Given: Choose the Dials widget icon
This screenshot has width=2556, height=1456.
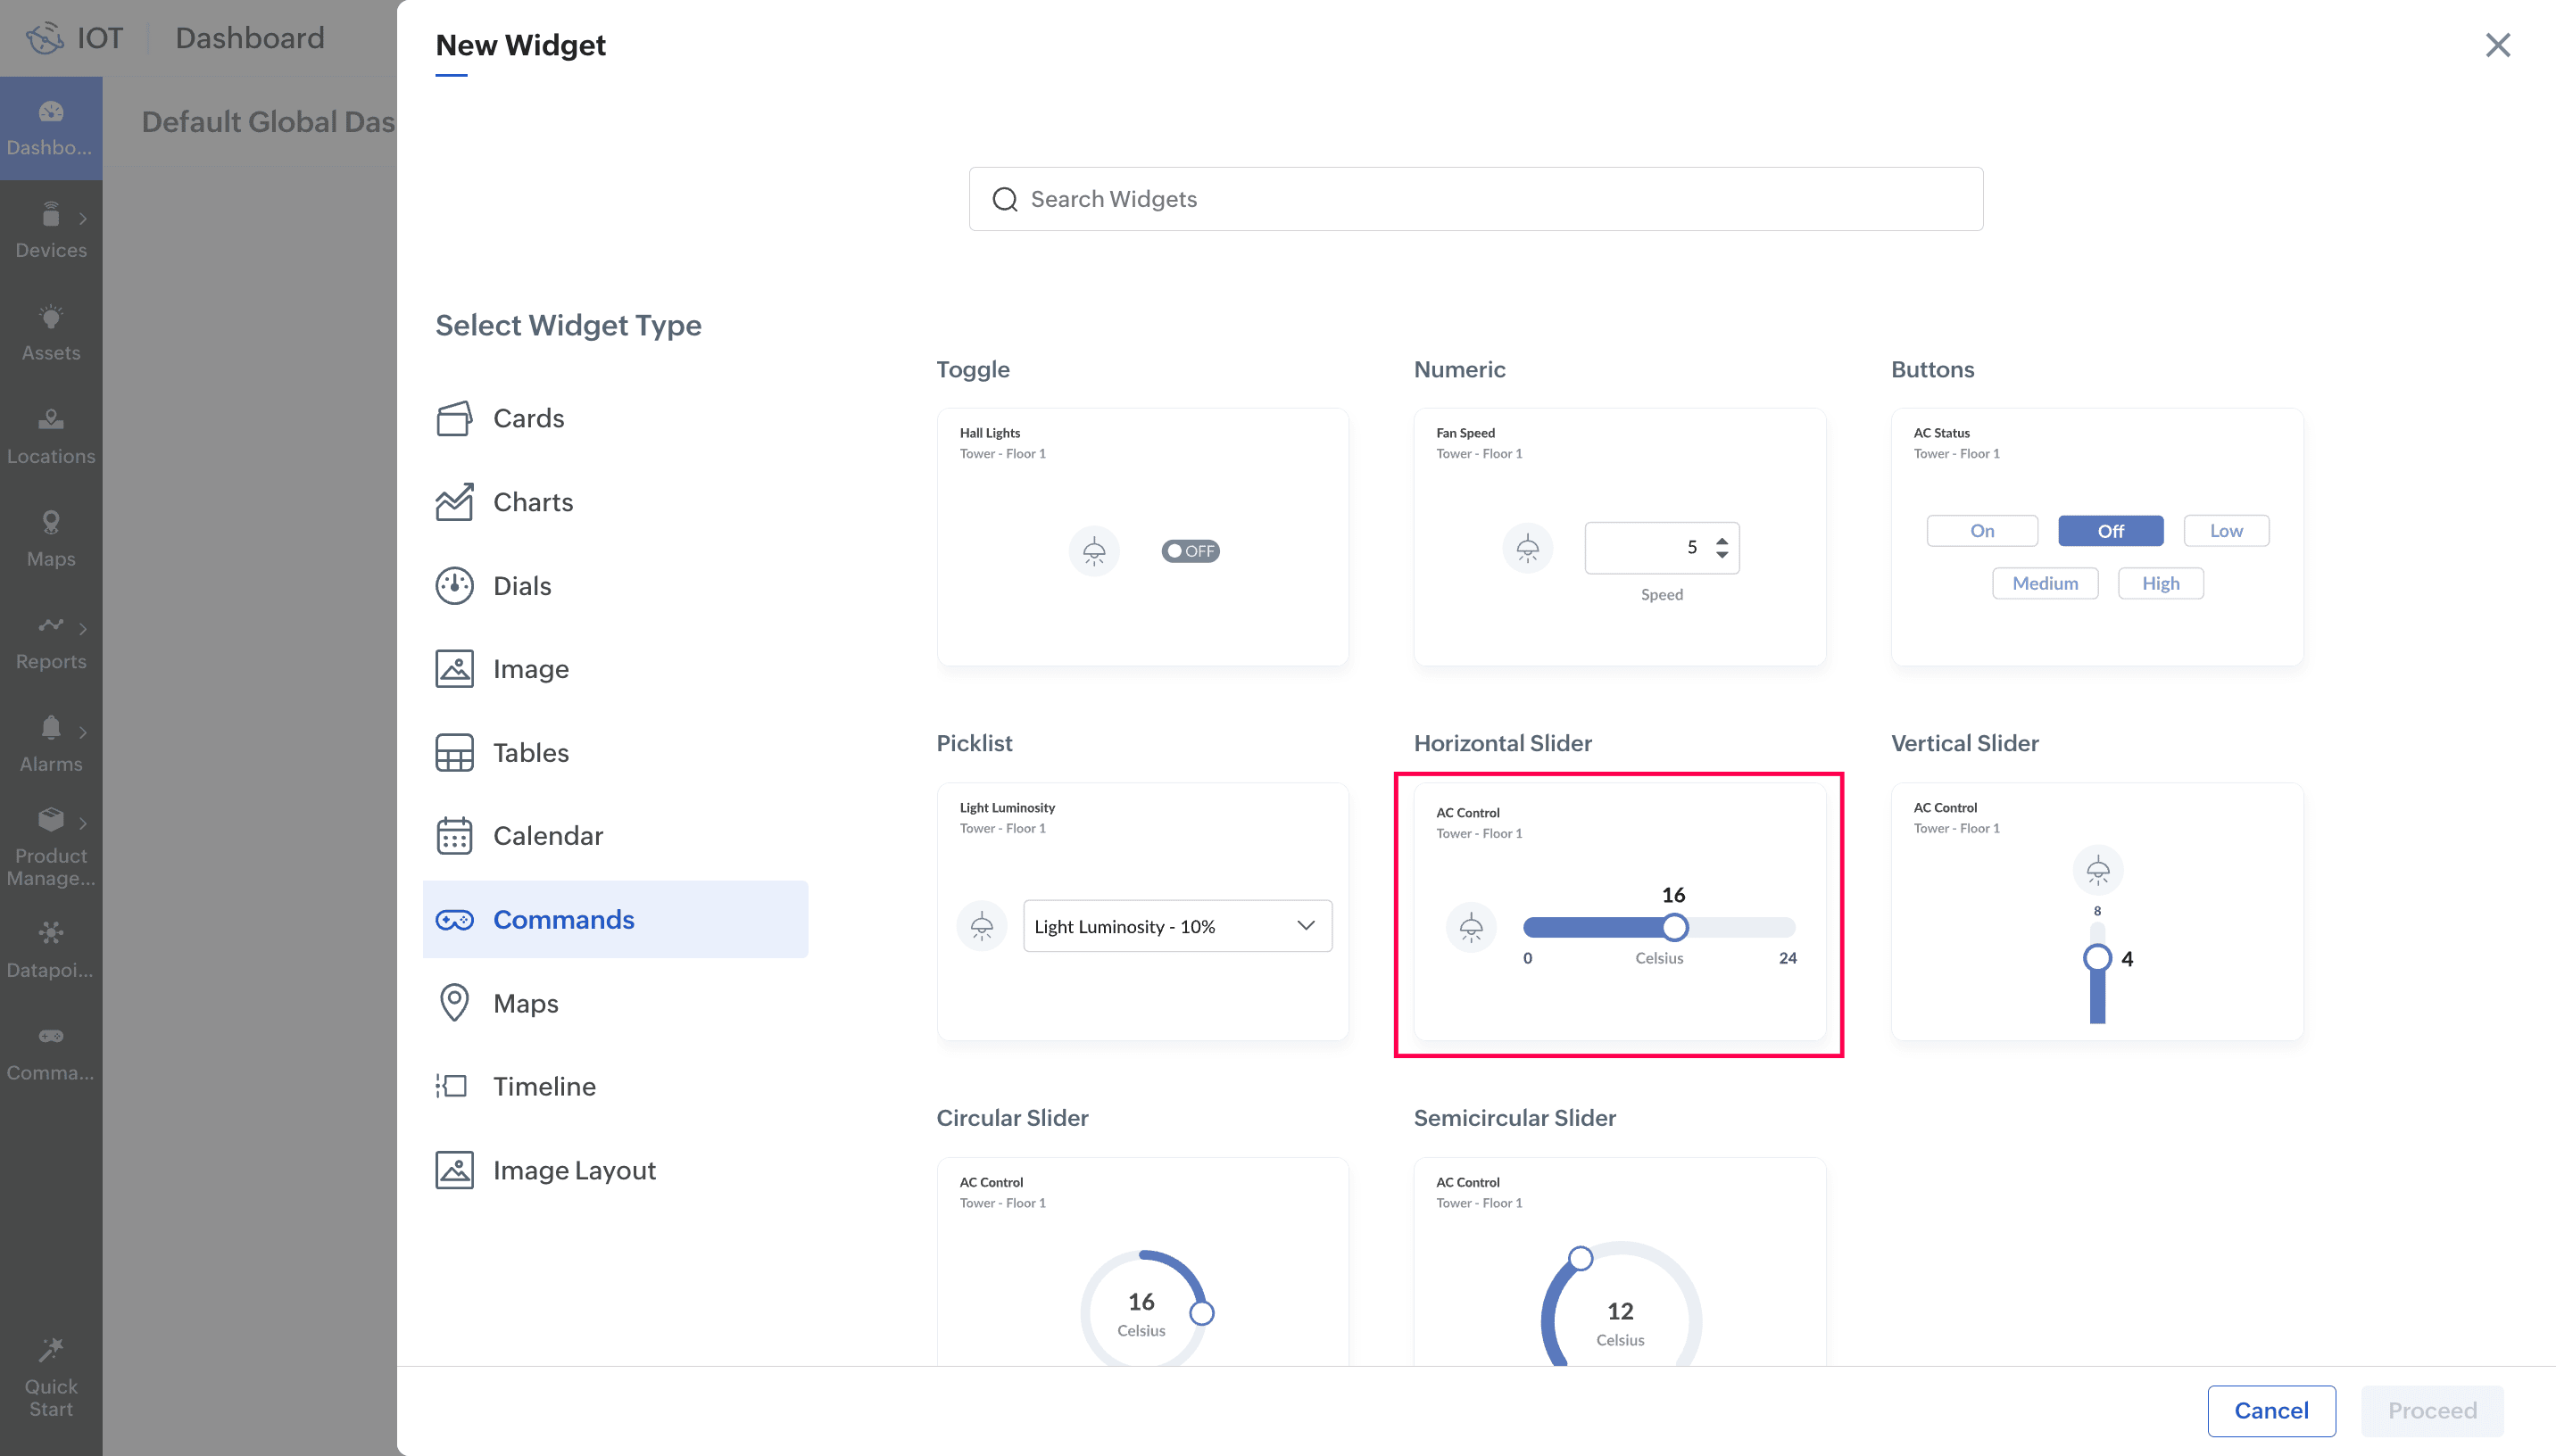Looking at the screenshot, I should click(x=454, y=586).
